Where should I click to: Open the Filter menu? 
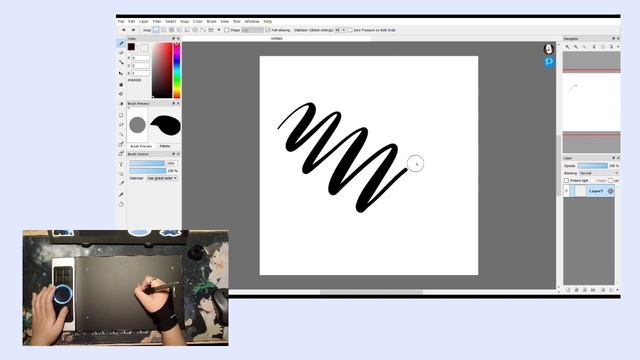pyautogui.click(x=157, y=21)
